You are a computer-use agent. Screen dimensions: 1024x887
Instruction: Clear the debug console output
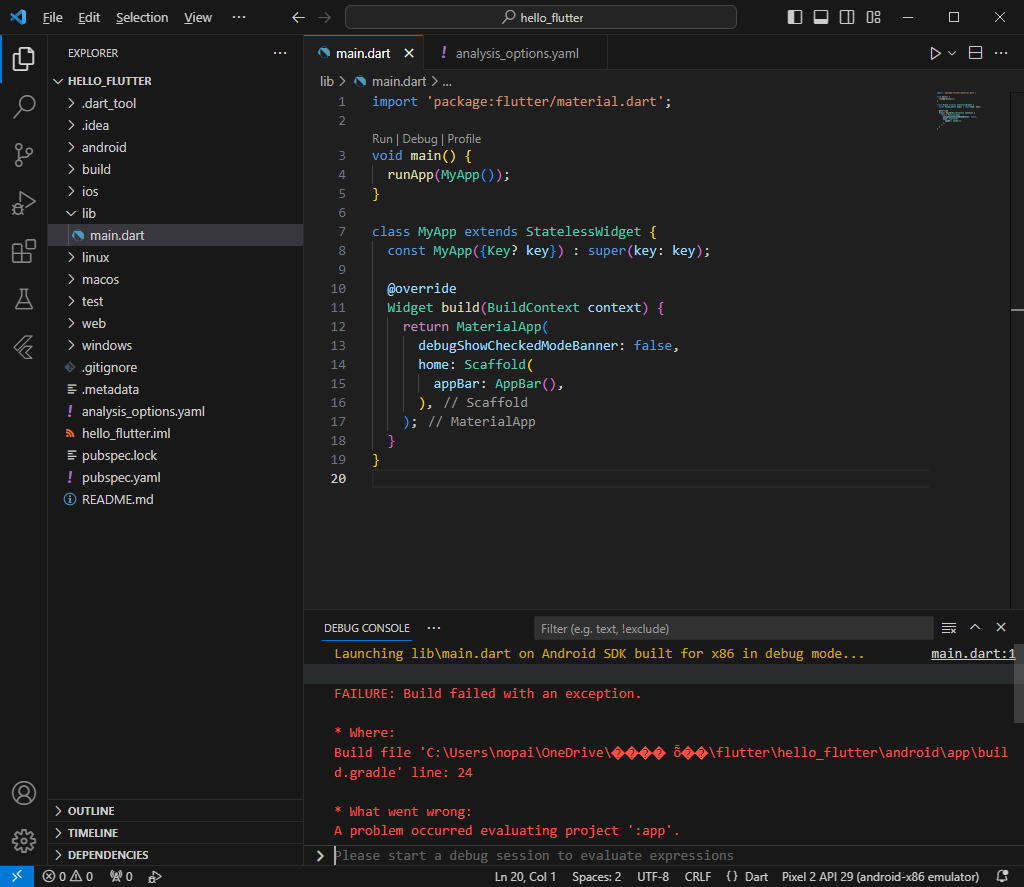click(949, 628)
